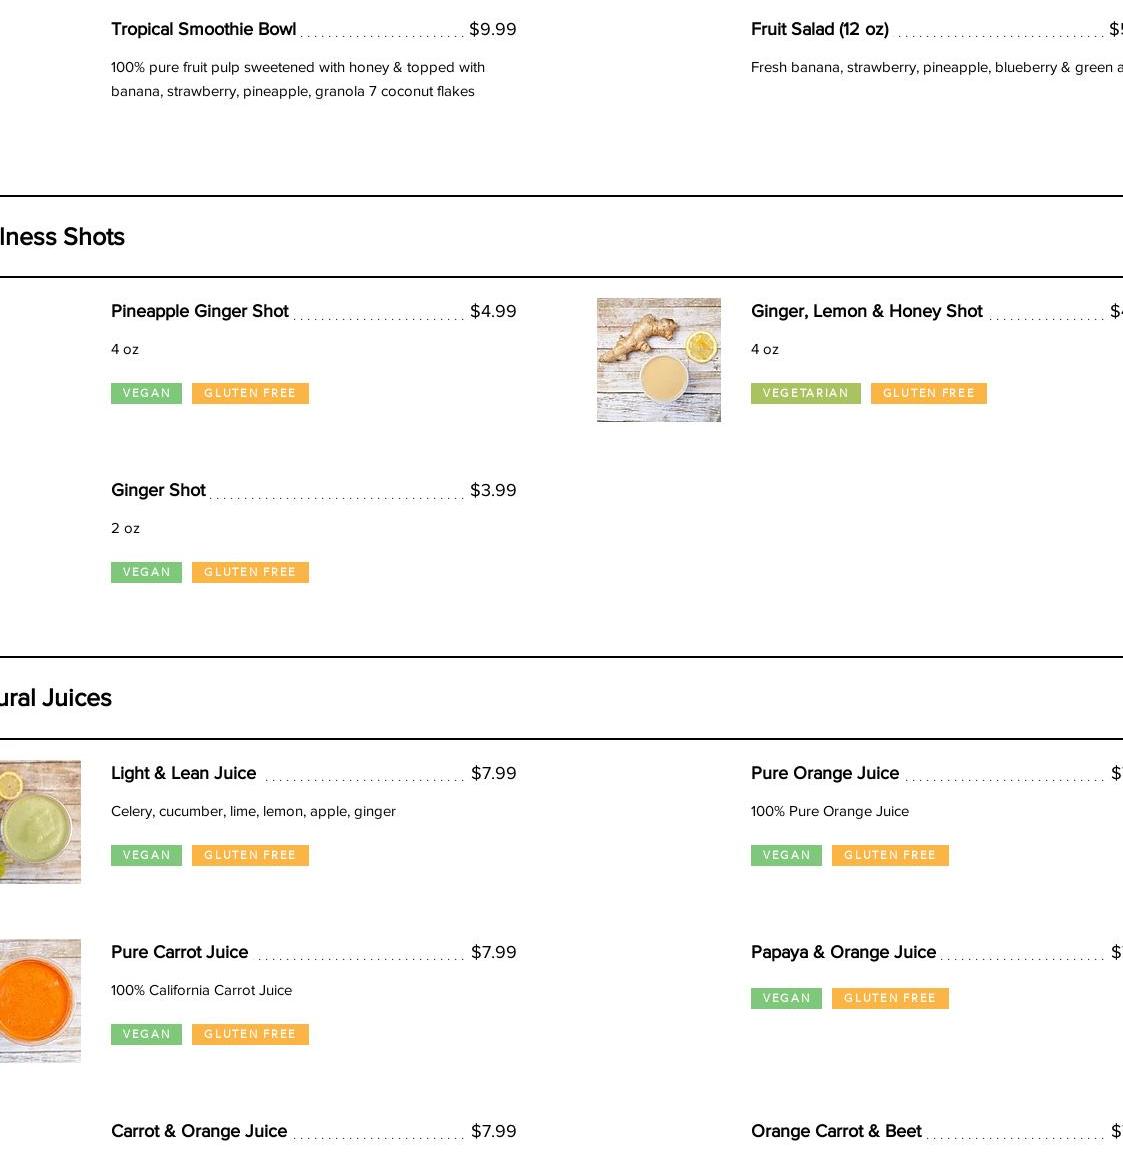Click Gluten Free tag under Ginger Shot

pyautogui.click(x=250, y=572)
